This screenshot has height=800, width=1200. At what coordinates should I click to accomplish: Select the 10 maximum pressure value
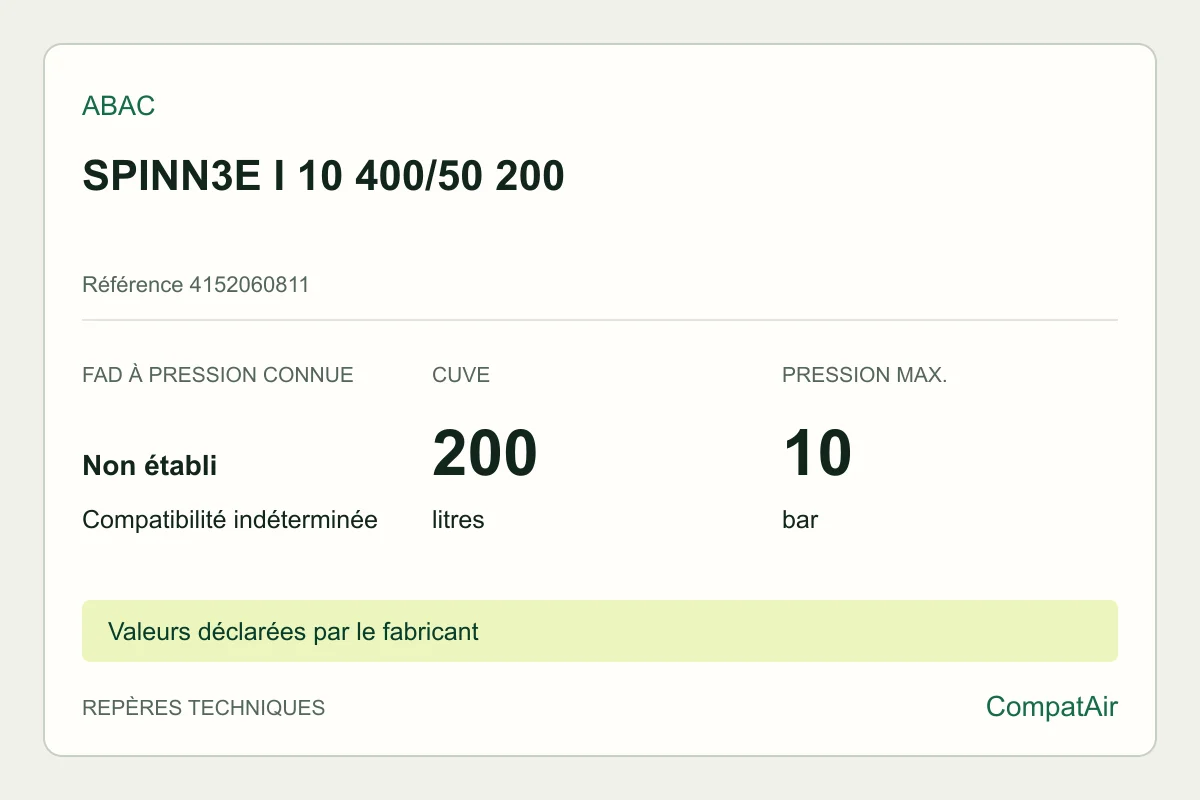tap(817, 453)
